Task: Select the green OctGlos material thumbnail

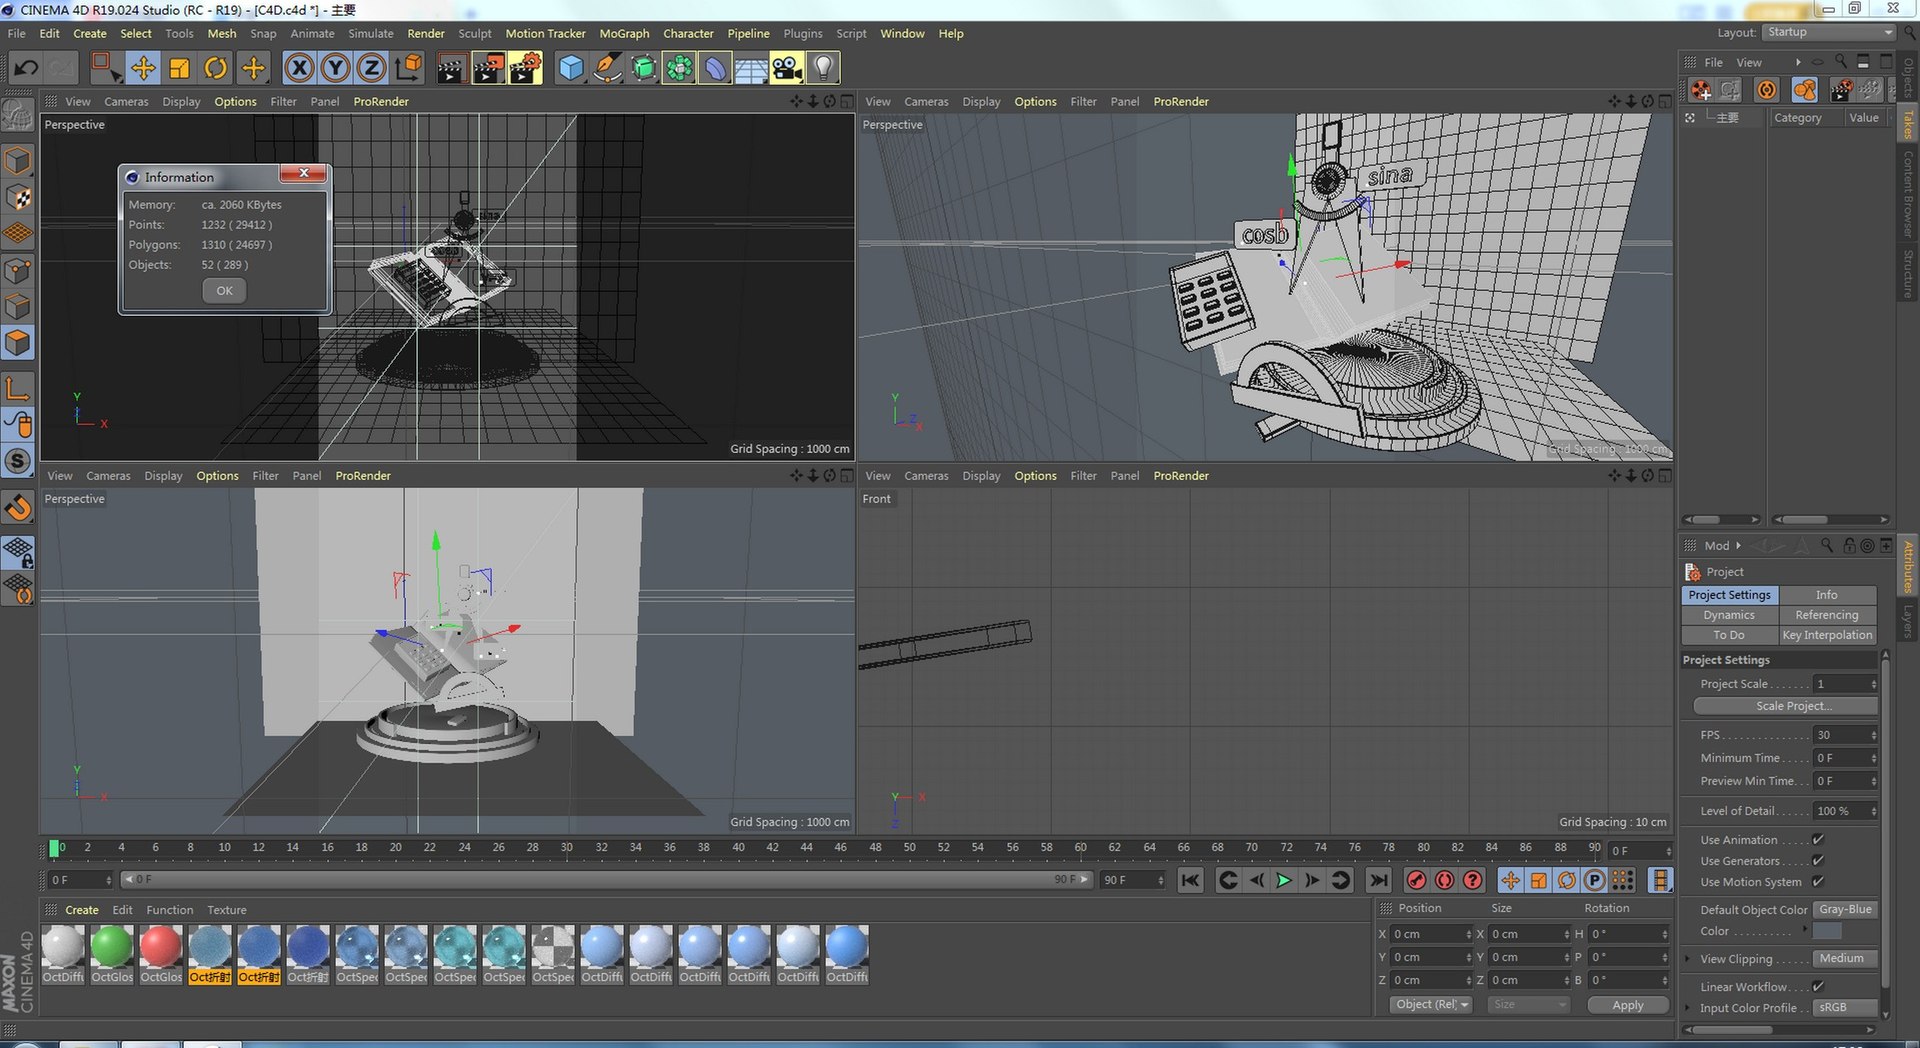Action: [112, 946]
